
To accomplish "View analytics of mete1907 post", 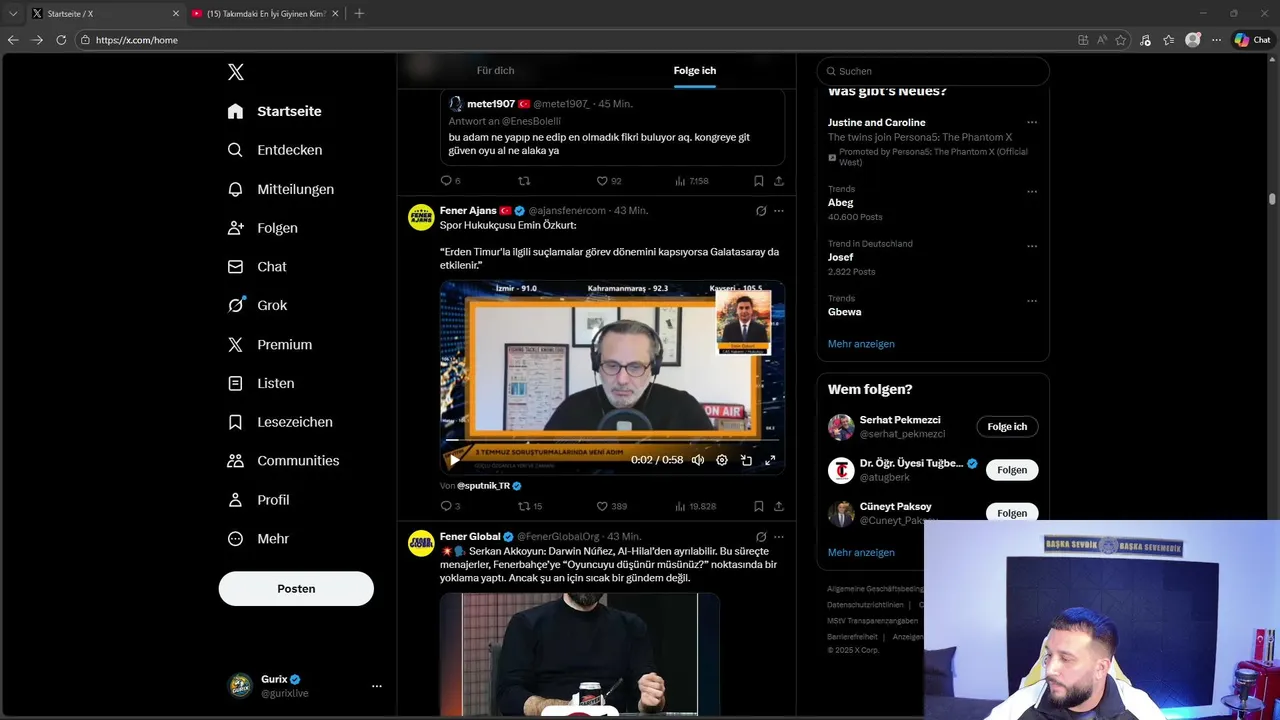I will [691, 181].
